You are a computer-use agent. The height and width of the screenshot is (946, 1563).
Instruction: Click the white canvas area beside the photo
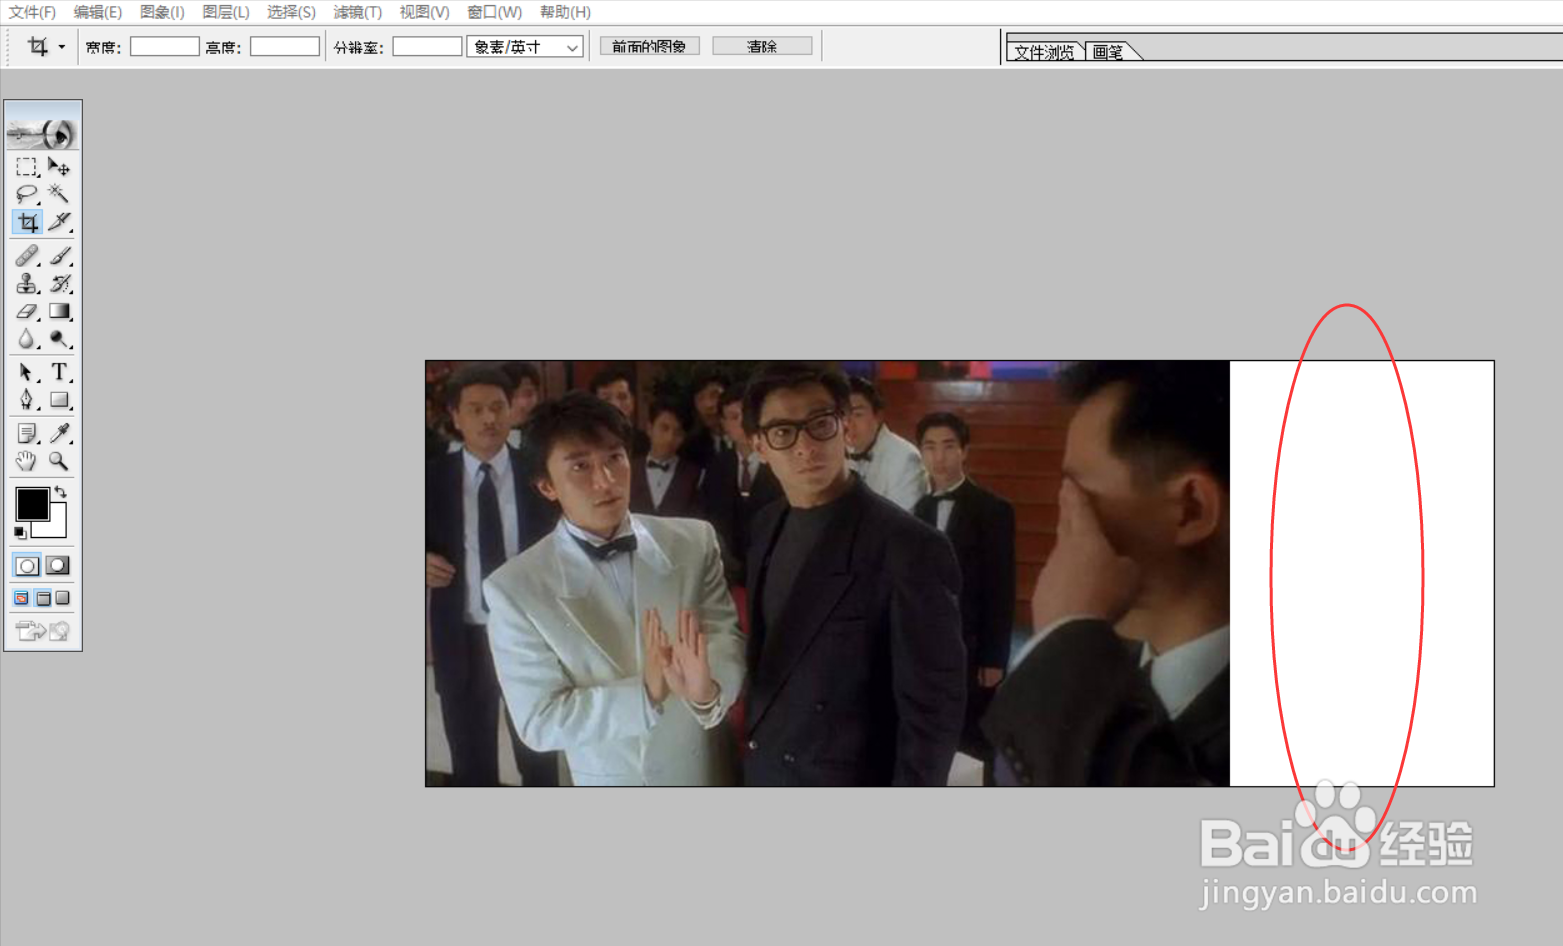pyautogui.click(x=1361, y=573)
